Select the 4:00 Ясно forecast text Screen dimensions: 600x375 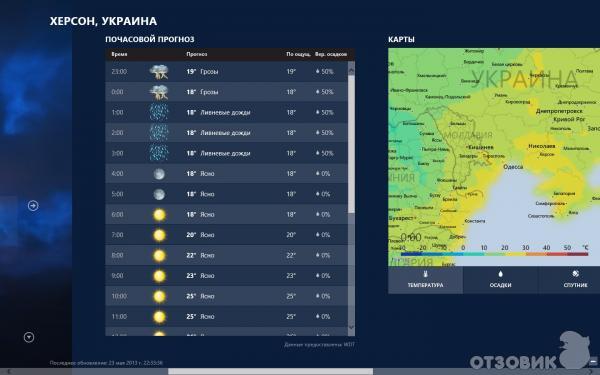[x=200, y=174]
